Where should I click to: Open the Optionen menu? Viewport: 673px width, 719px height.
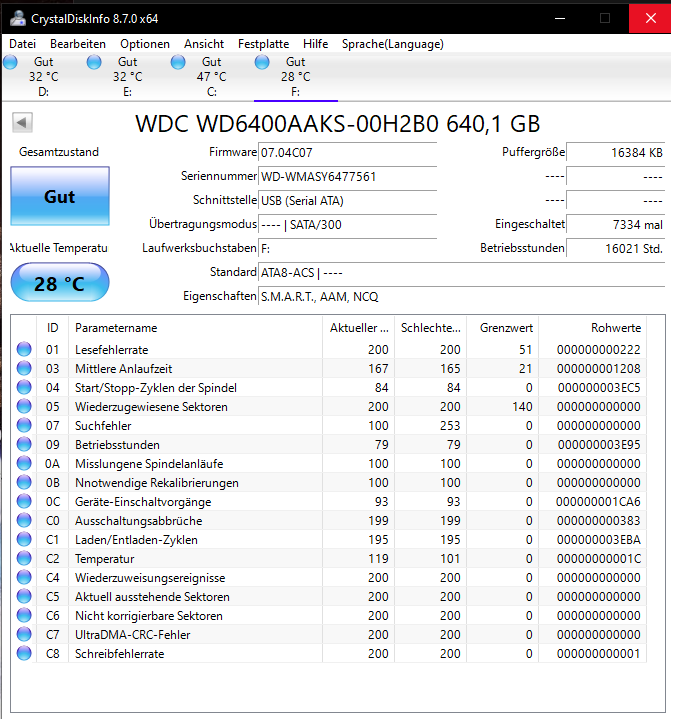pyautogui.click(x=145, y=44)
